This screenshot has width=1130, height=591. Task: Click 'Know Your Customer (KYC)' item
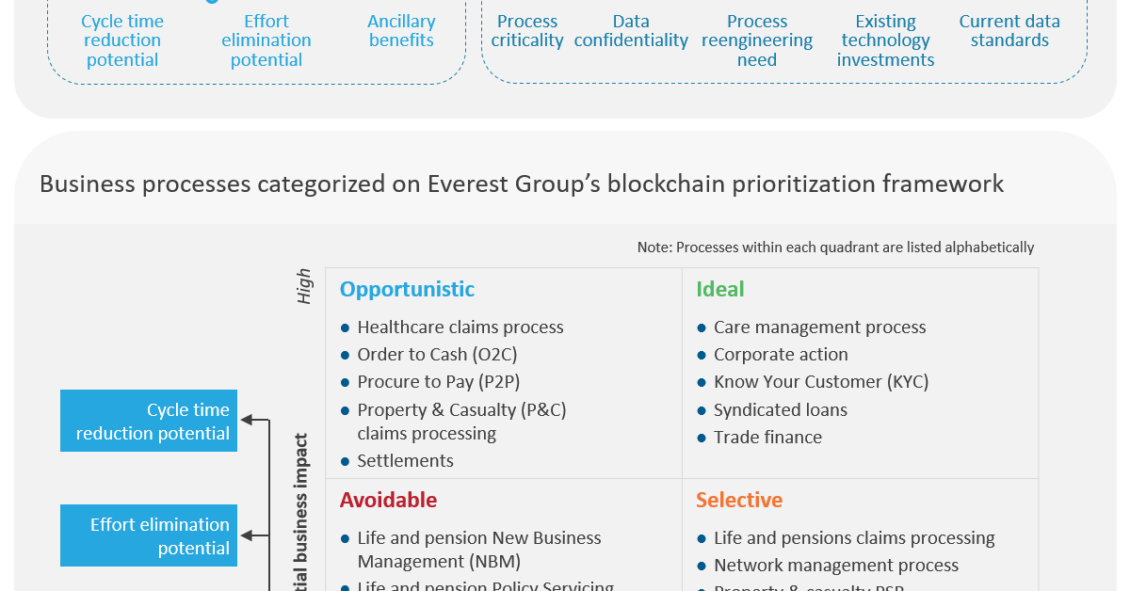pyautogui.click(x=821, y=382)
